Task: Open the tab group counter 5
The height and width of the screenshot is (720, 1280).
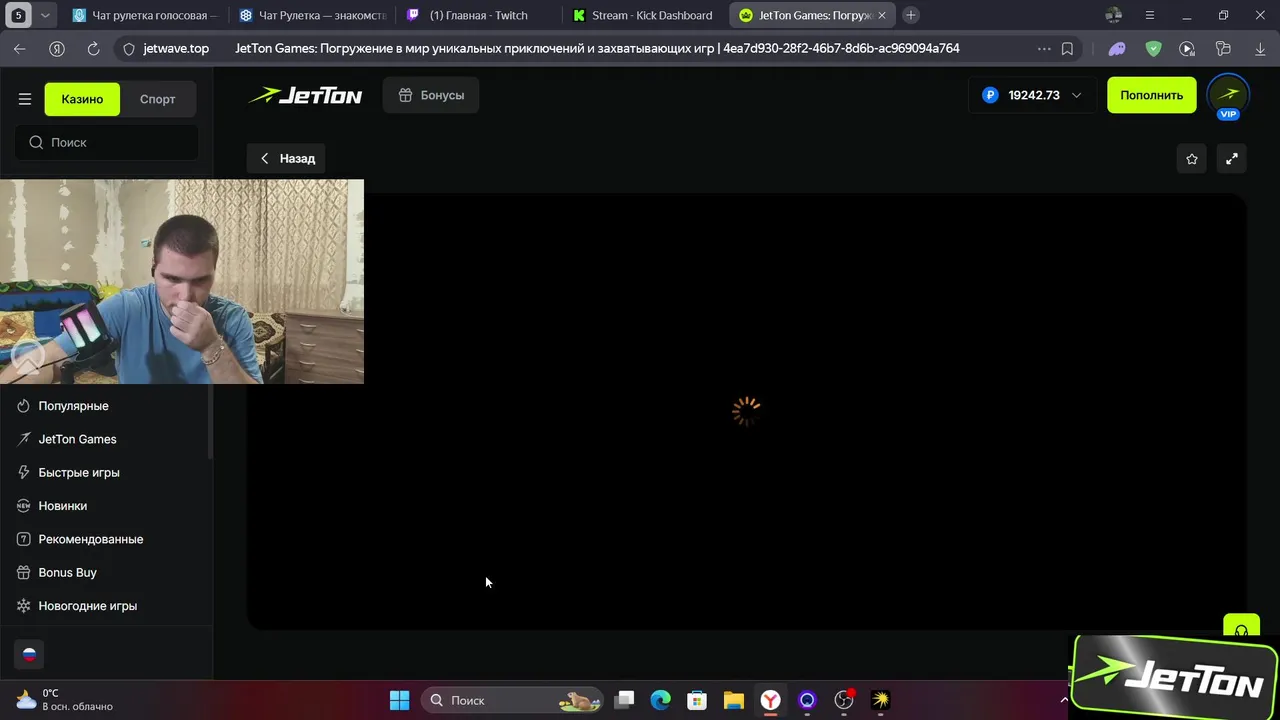Action: pos(18,15)
